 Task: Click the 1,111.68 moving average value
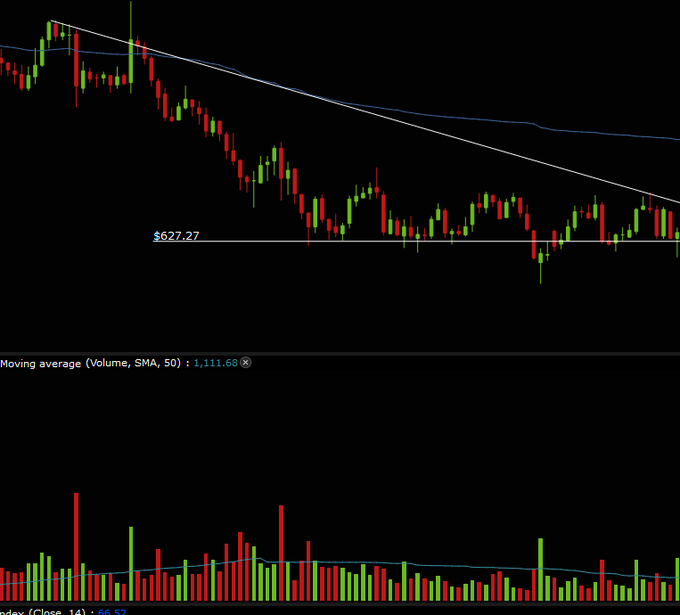[x=216, y=363]
